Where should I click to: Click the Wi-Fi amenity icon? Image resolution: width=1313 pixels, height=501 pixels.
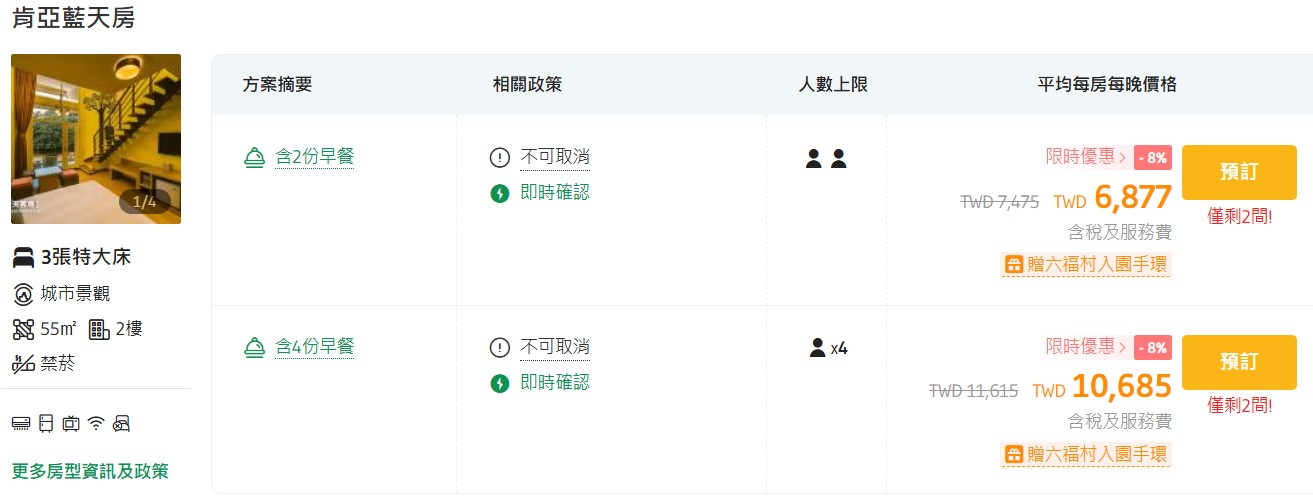(96, 423)
